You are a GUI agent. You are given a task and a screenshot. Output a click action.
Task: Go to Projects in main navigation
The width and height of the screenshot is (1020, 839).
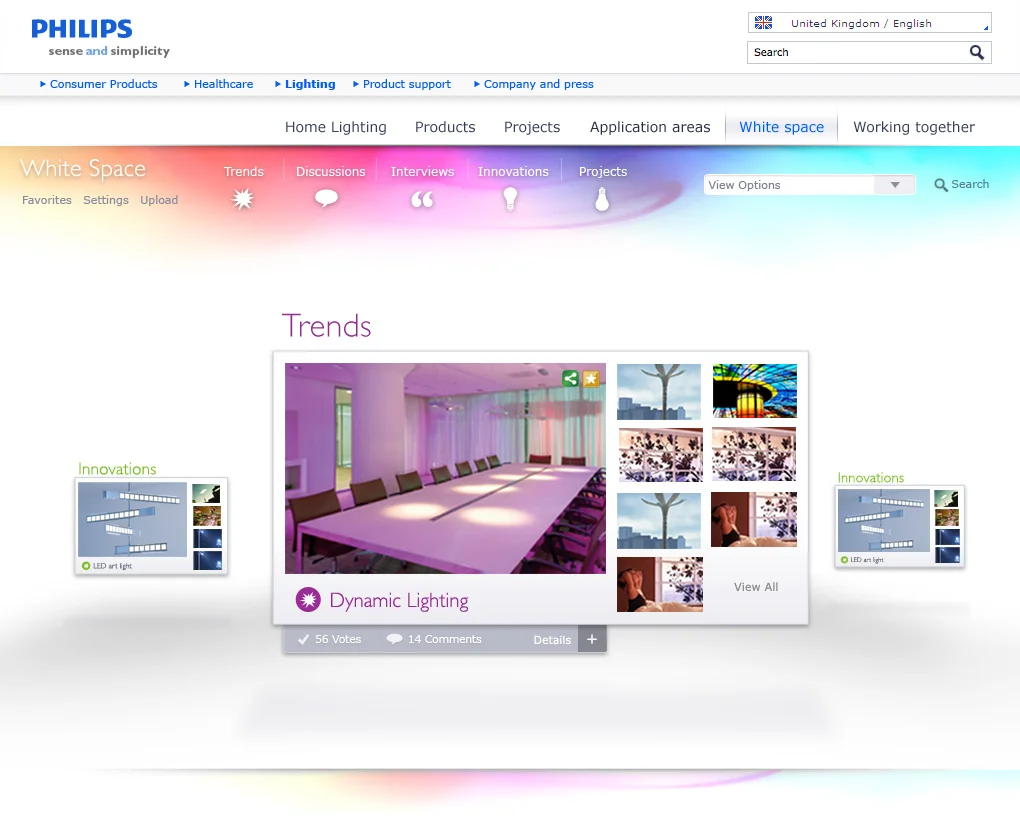tap(532, 127)
